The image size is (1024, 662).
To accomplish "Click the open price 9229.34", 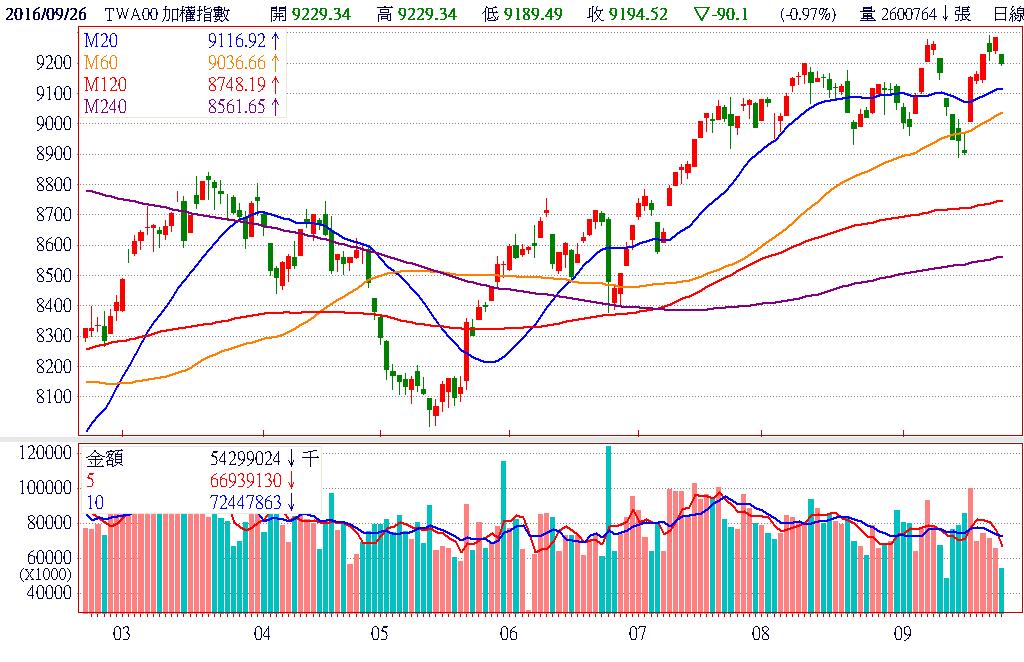I will pos(320,14).
